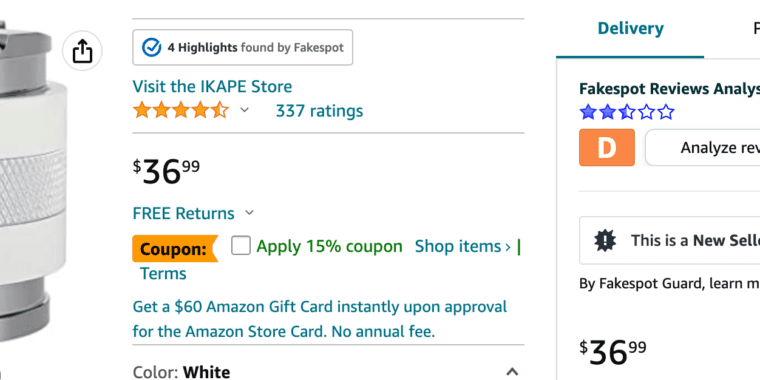Screen dimensions: 760x380
Task: Click Shop items link
Action: pyautogui.click(x=463, y=247)
